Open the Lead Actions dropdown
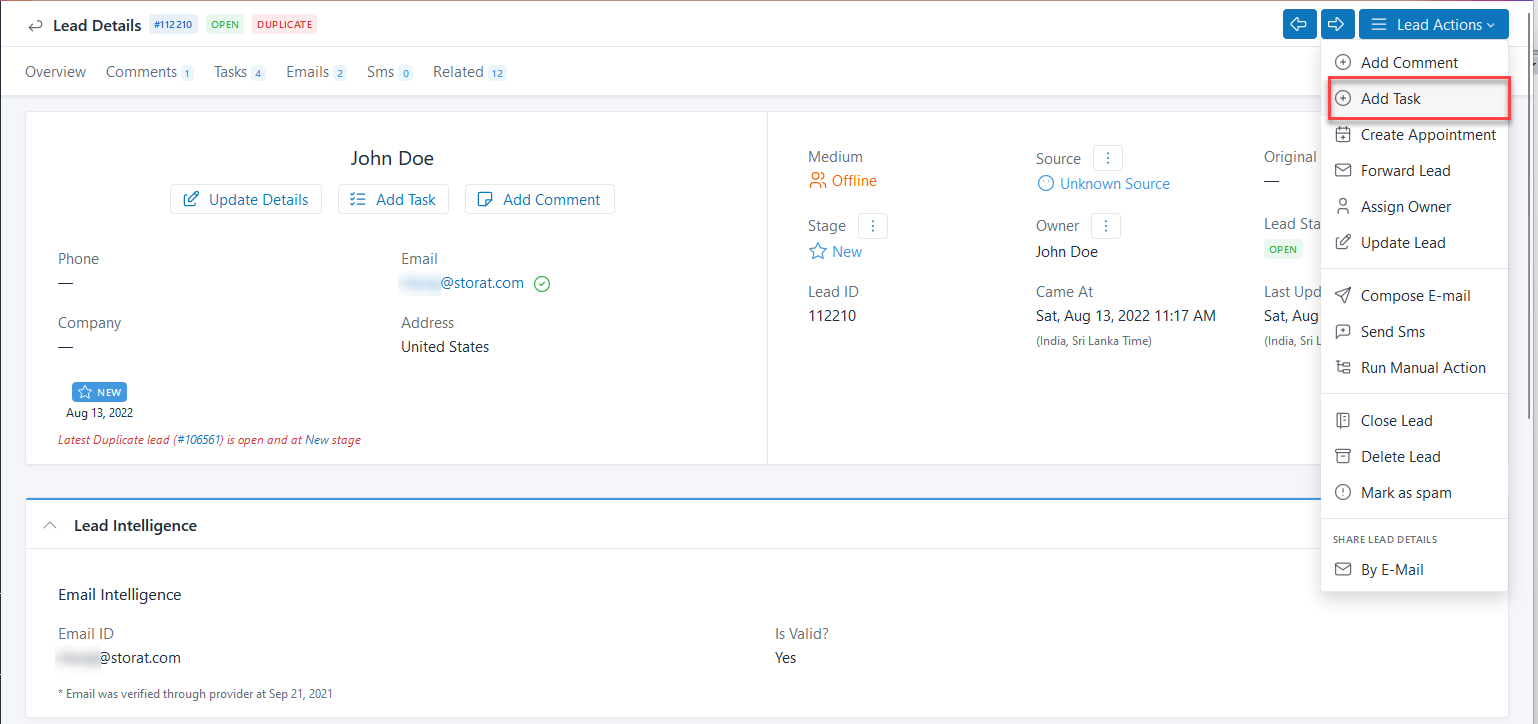This screenshot has width=1538, height=724. [x=1433, y=24]
